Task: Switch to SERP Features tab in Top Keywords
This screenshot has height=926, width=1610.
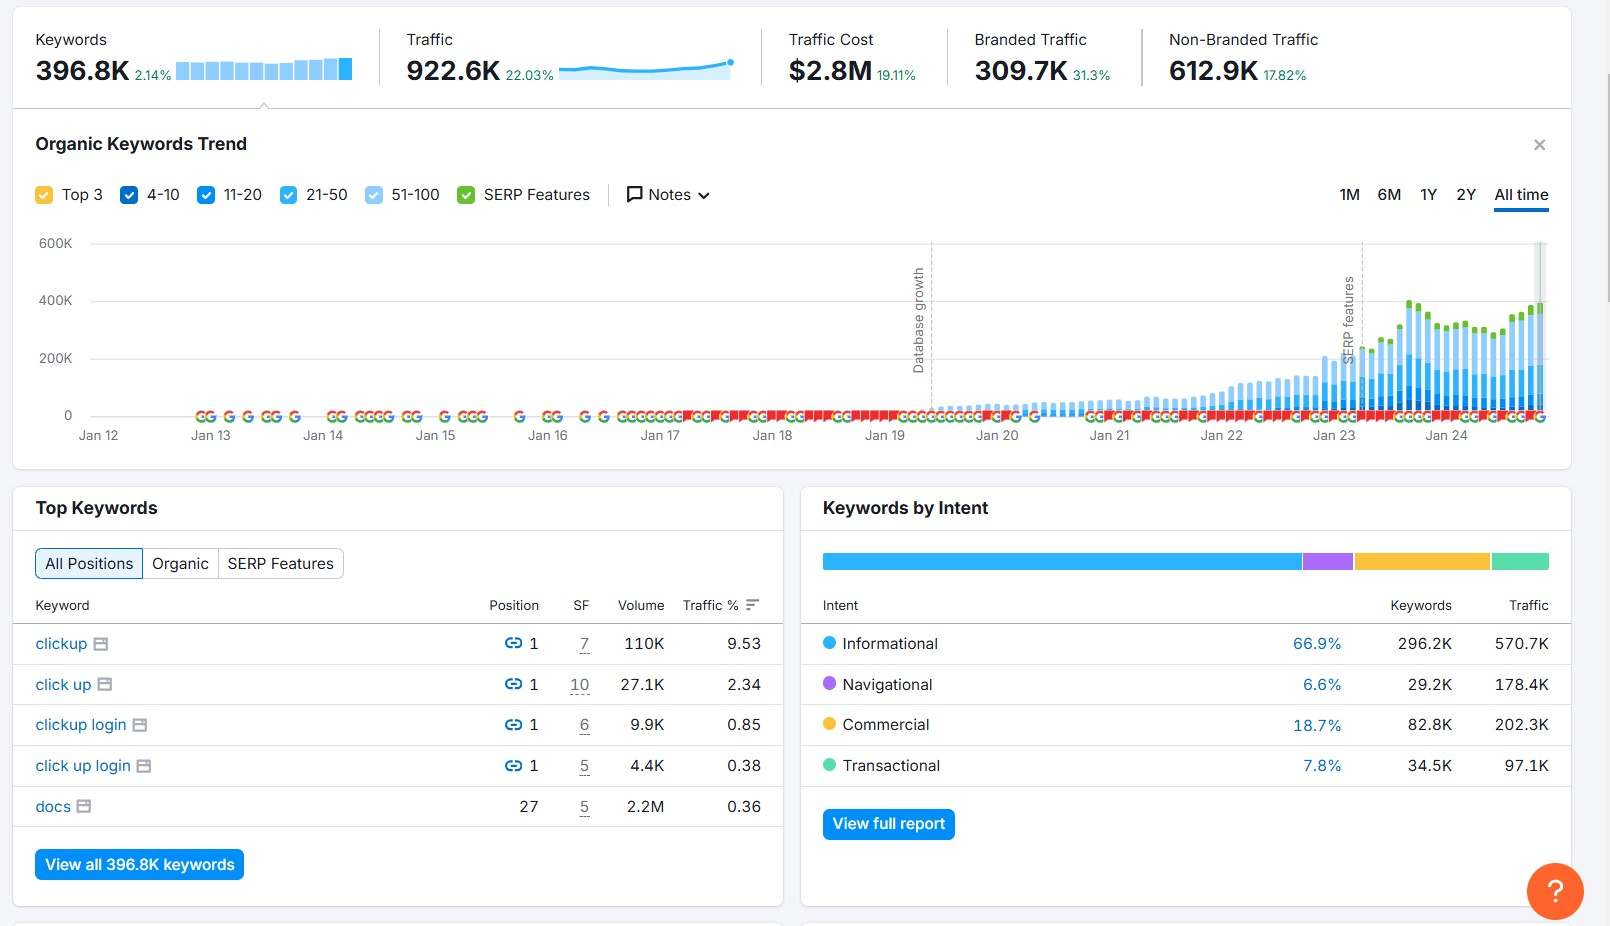Action: (x=281, y=564)
